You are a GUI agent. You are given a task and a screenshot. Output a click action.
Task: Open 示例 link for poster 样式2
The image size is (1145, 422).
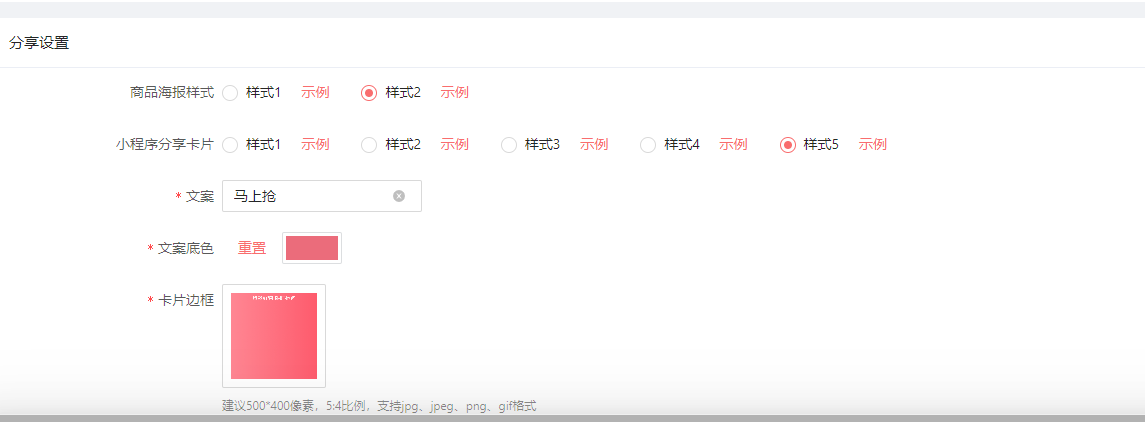click(454, 93)
